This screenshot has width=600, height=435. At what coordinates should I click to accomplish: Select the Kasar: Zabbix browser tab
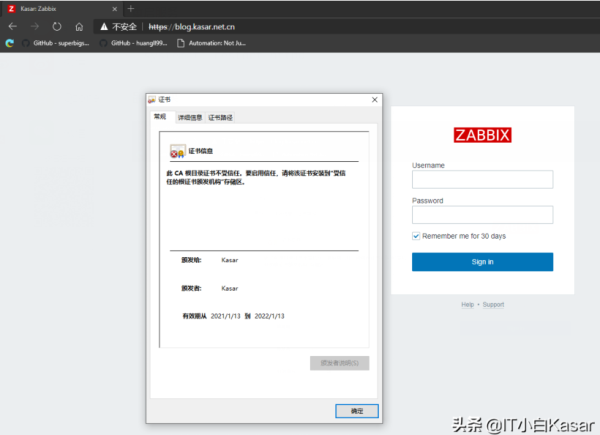tap(61, 9)
